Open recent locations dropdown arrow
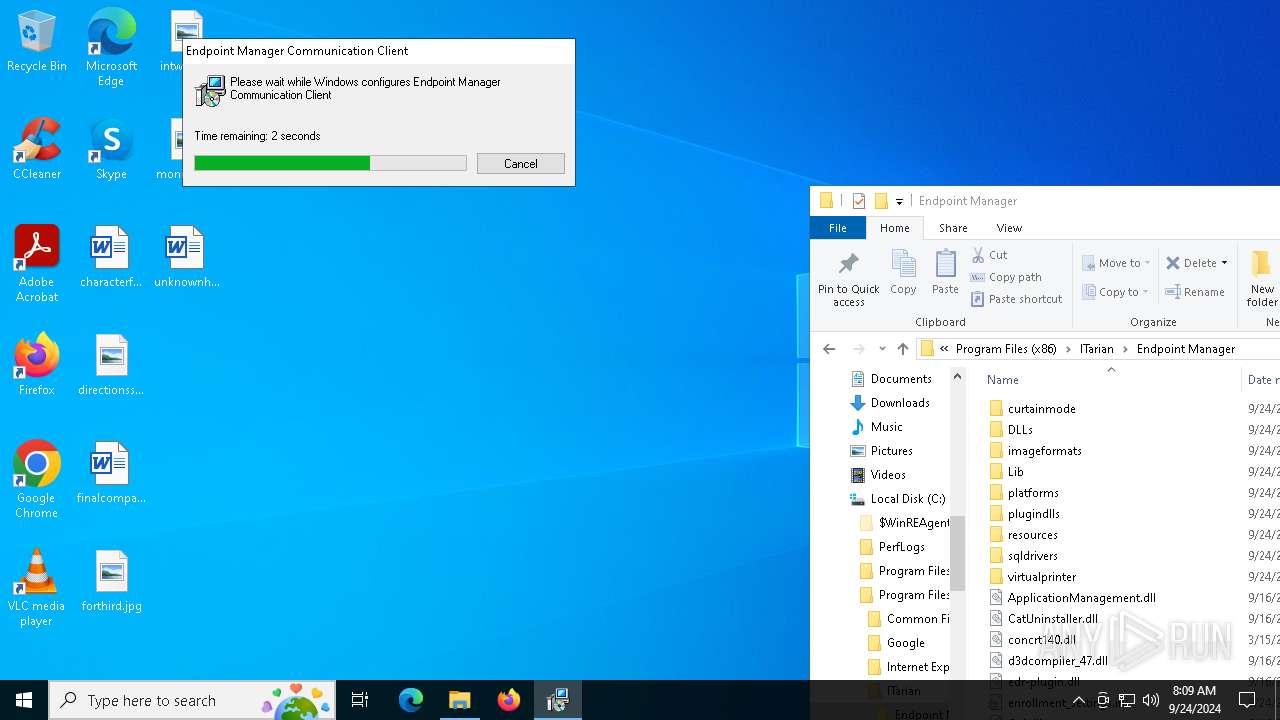 pyautogui.click(x=882, y=349)
